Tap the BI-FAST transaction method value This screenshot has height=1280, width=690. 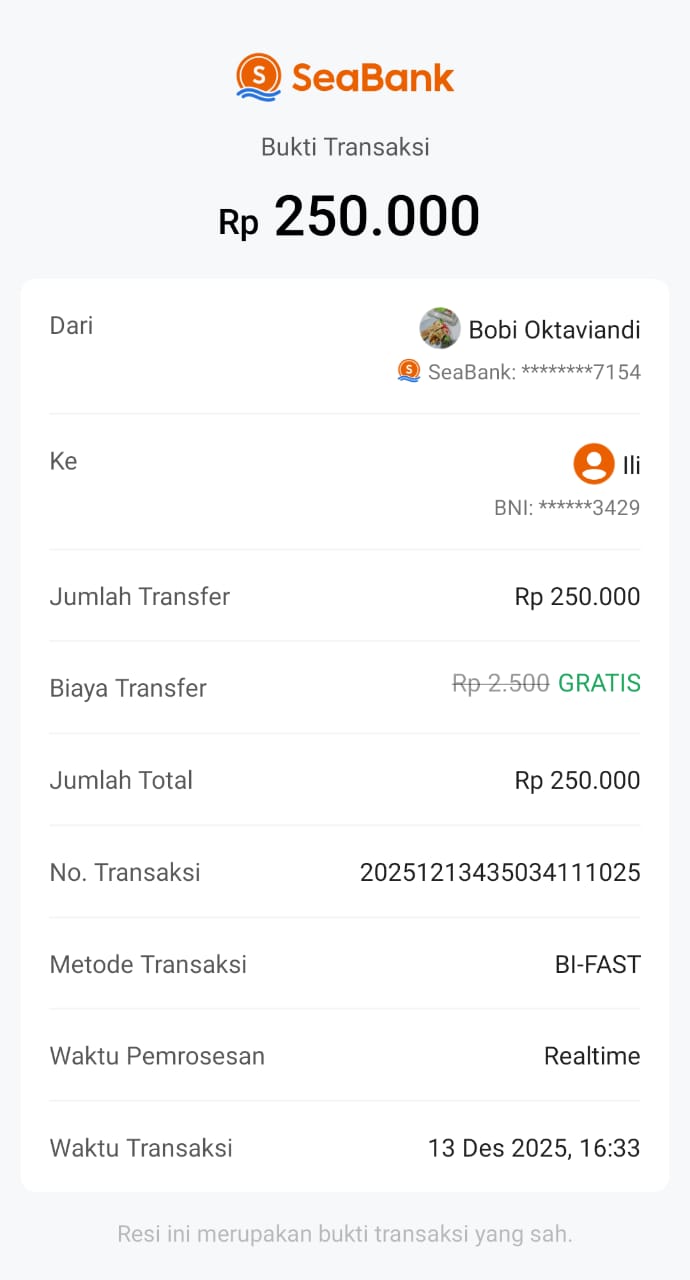pos(597,965)
